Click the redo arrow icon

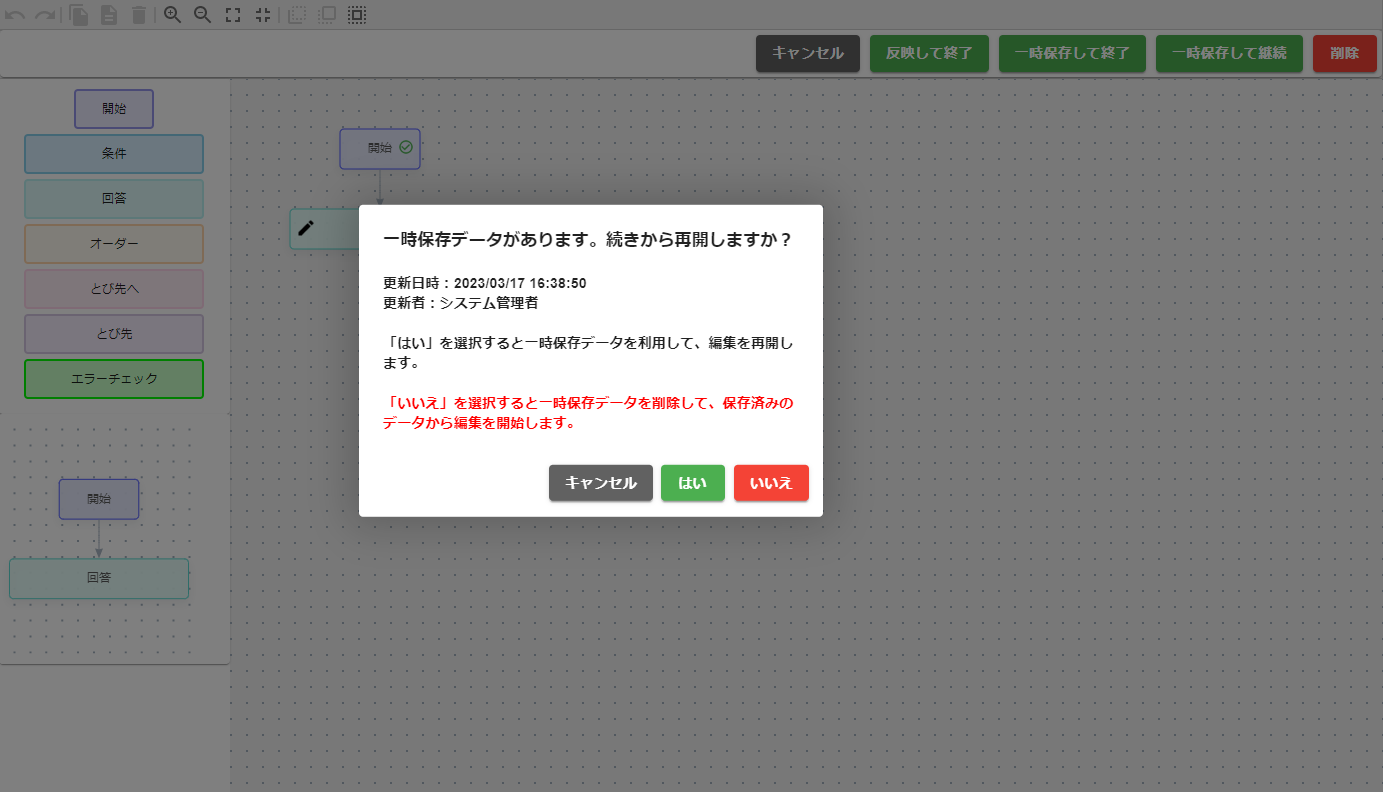pos(45,15)
